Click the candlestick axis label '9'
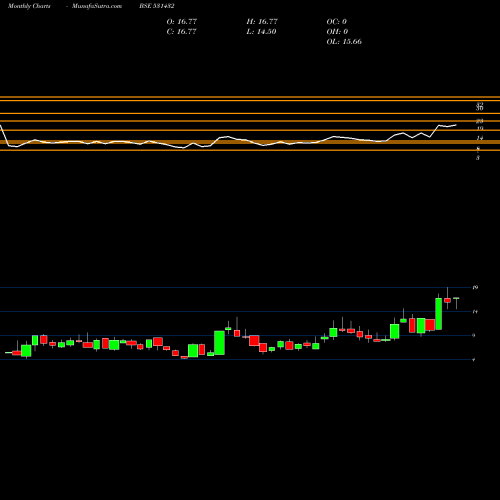Image resolution: width=500 pixels, height=500 pixels. pyautogui.click(x=474, y=335)
